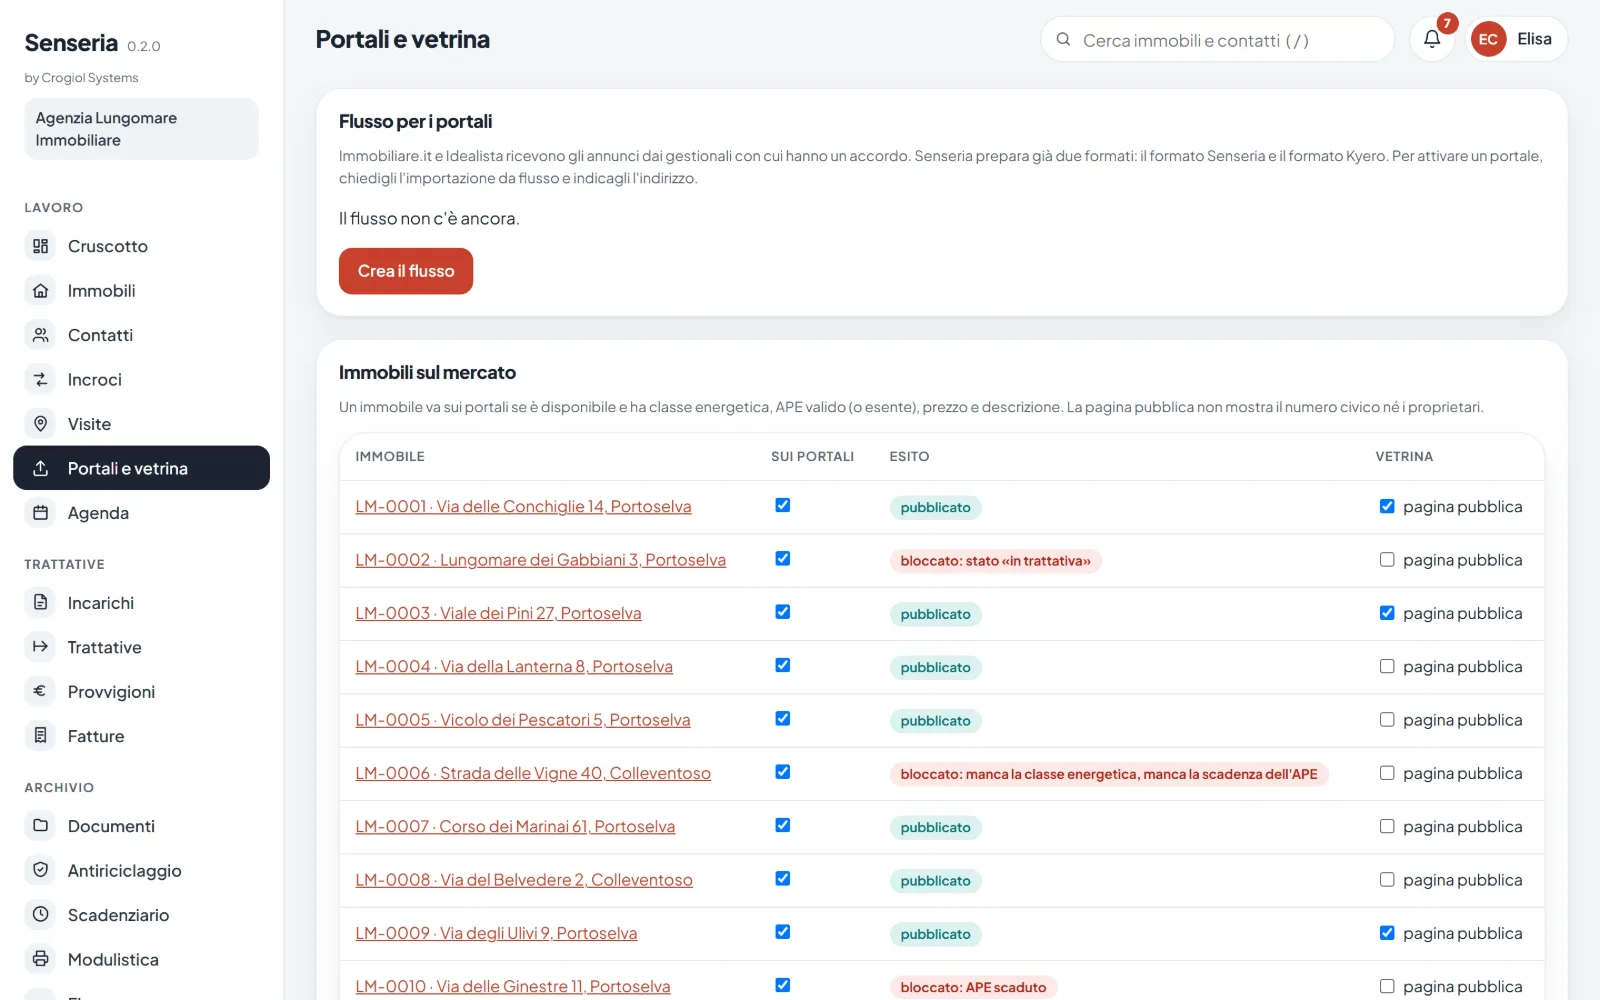This screenshot has width=1600, height=1000.
Task: Click the Fatture receipt icon
Action: [40, 736]
